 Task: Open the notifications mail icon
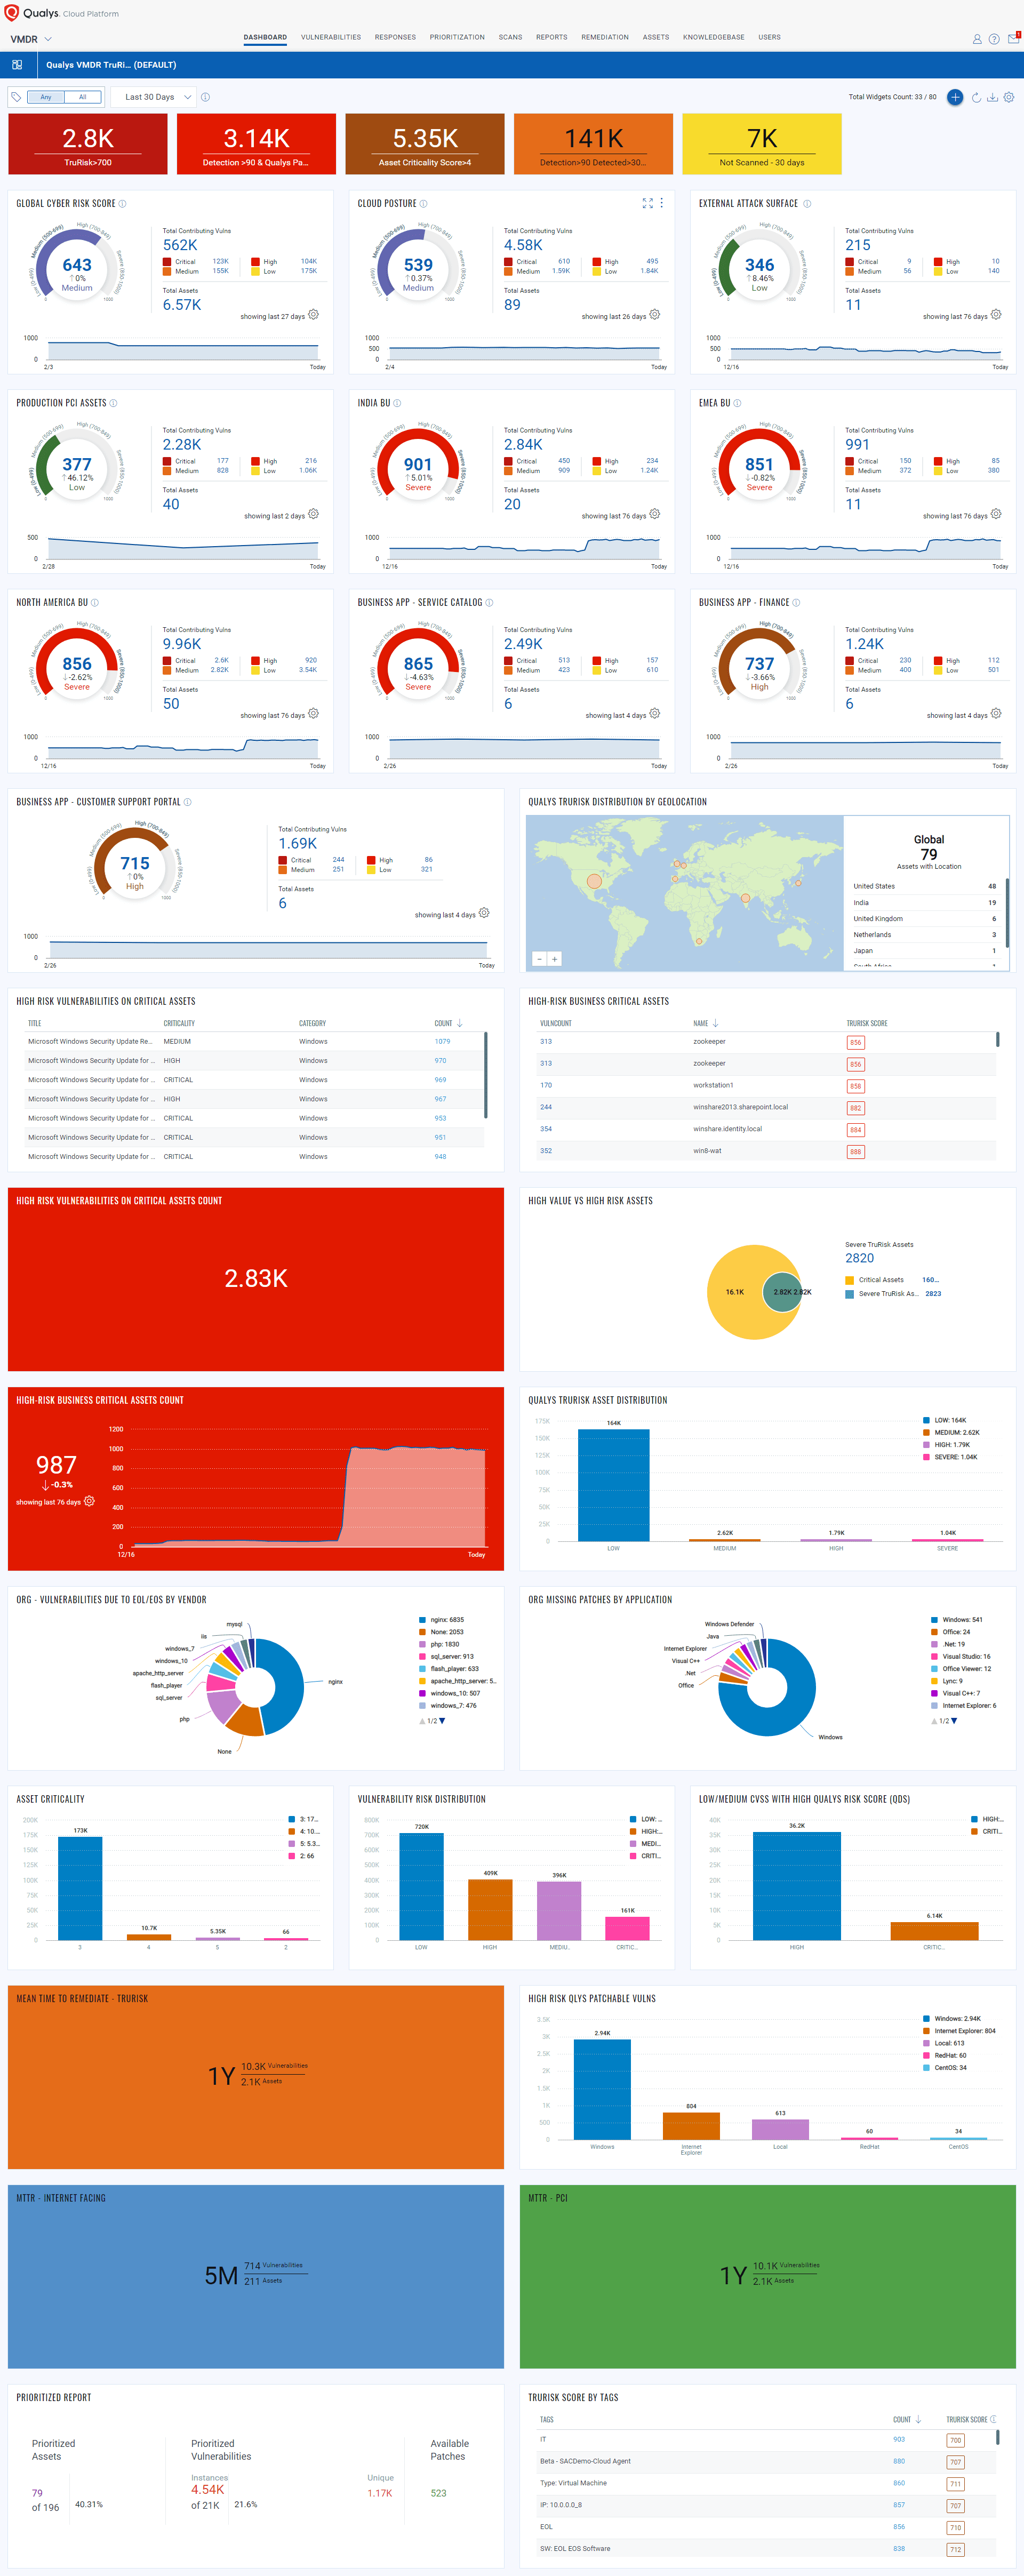1013,38
